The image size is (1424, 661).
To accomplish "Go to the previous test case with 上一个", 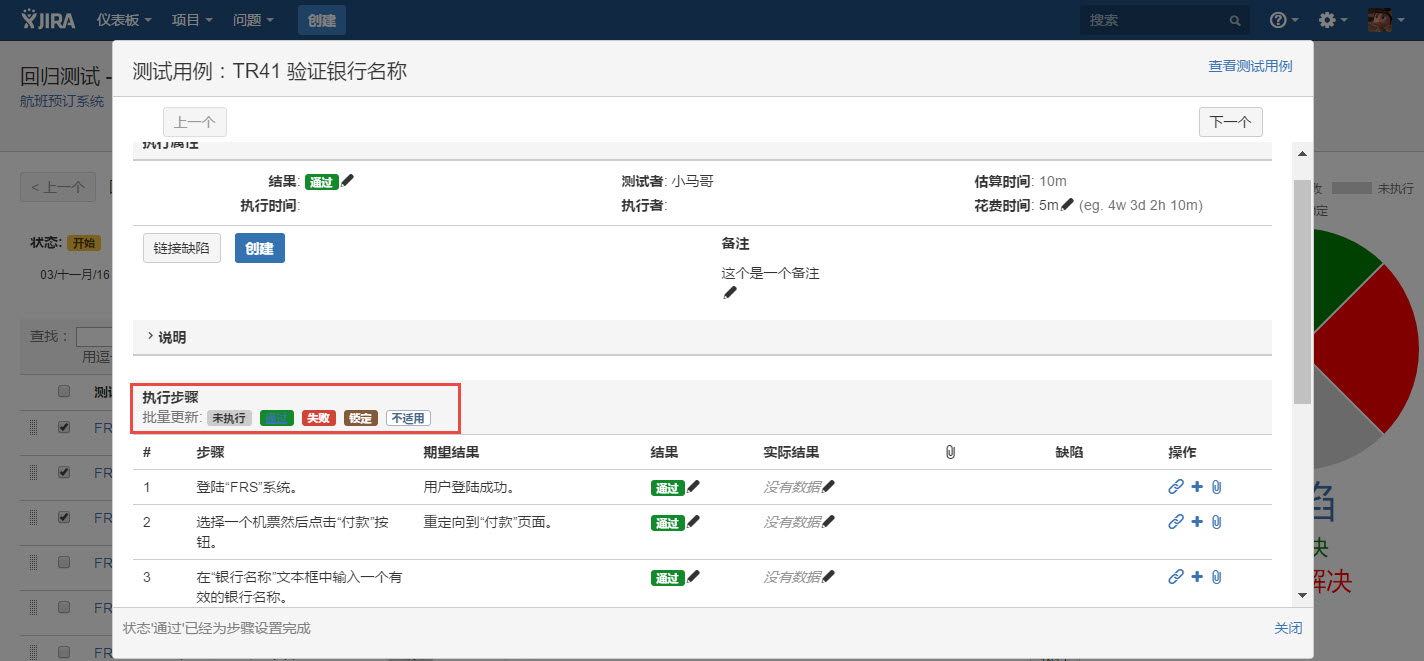I will tap(195, 122).
